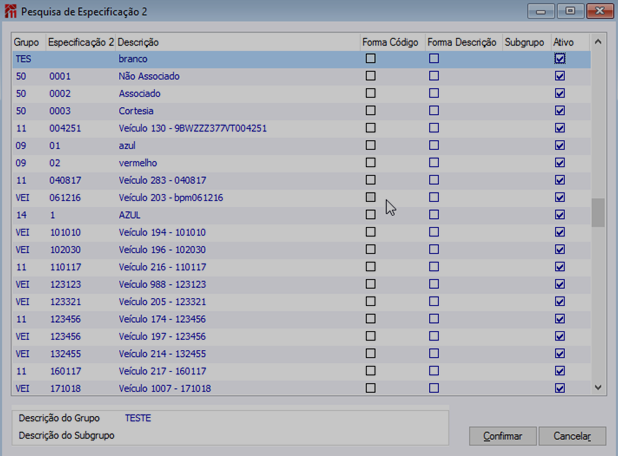
Task: Select 'Veículo 205 - 123321' row
Action: pyautogui.click(x=302, y=302)
